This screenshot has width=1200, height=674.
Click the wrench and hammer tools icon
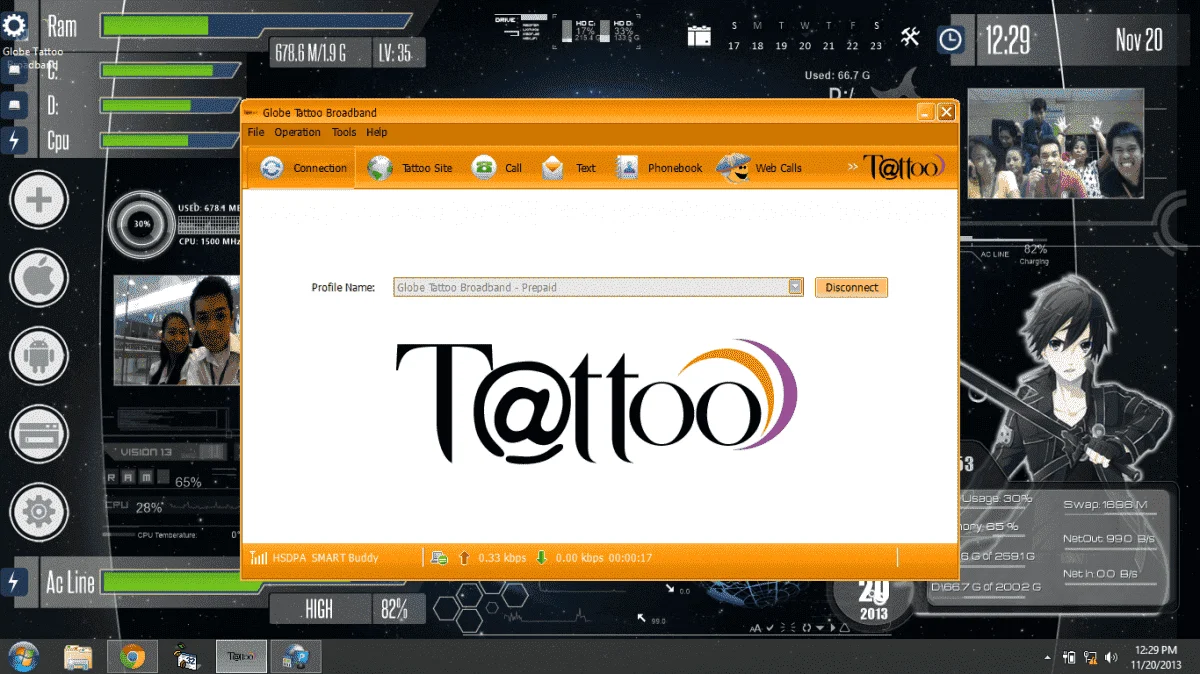click(x=910, y=37)
